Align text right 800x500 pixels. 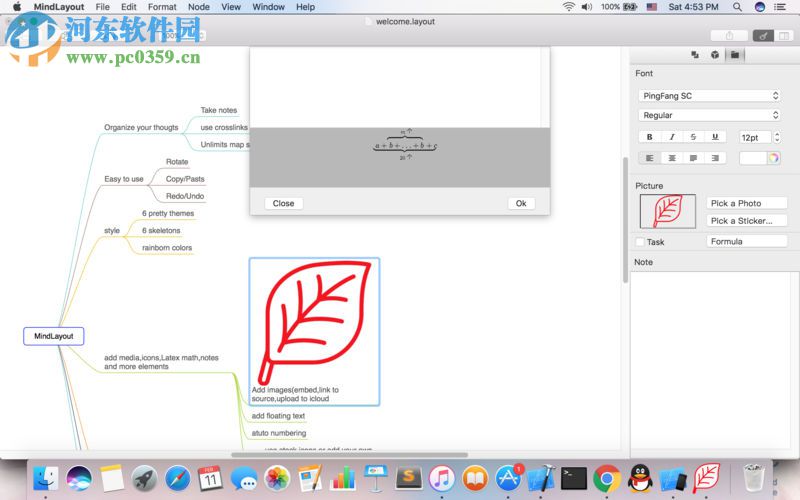click(x=715, y=158)
